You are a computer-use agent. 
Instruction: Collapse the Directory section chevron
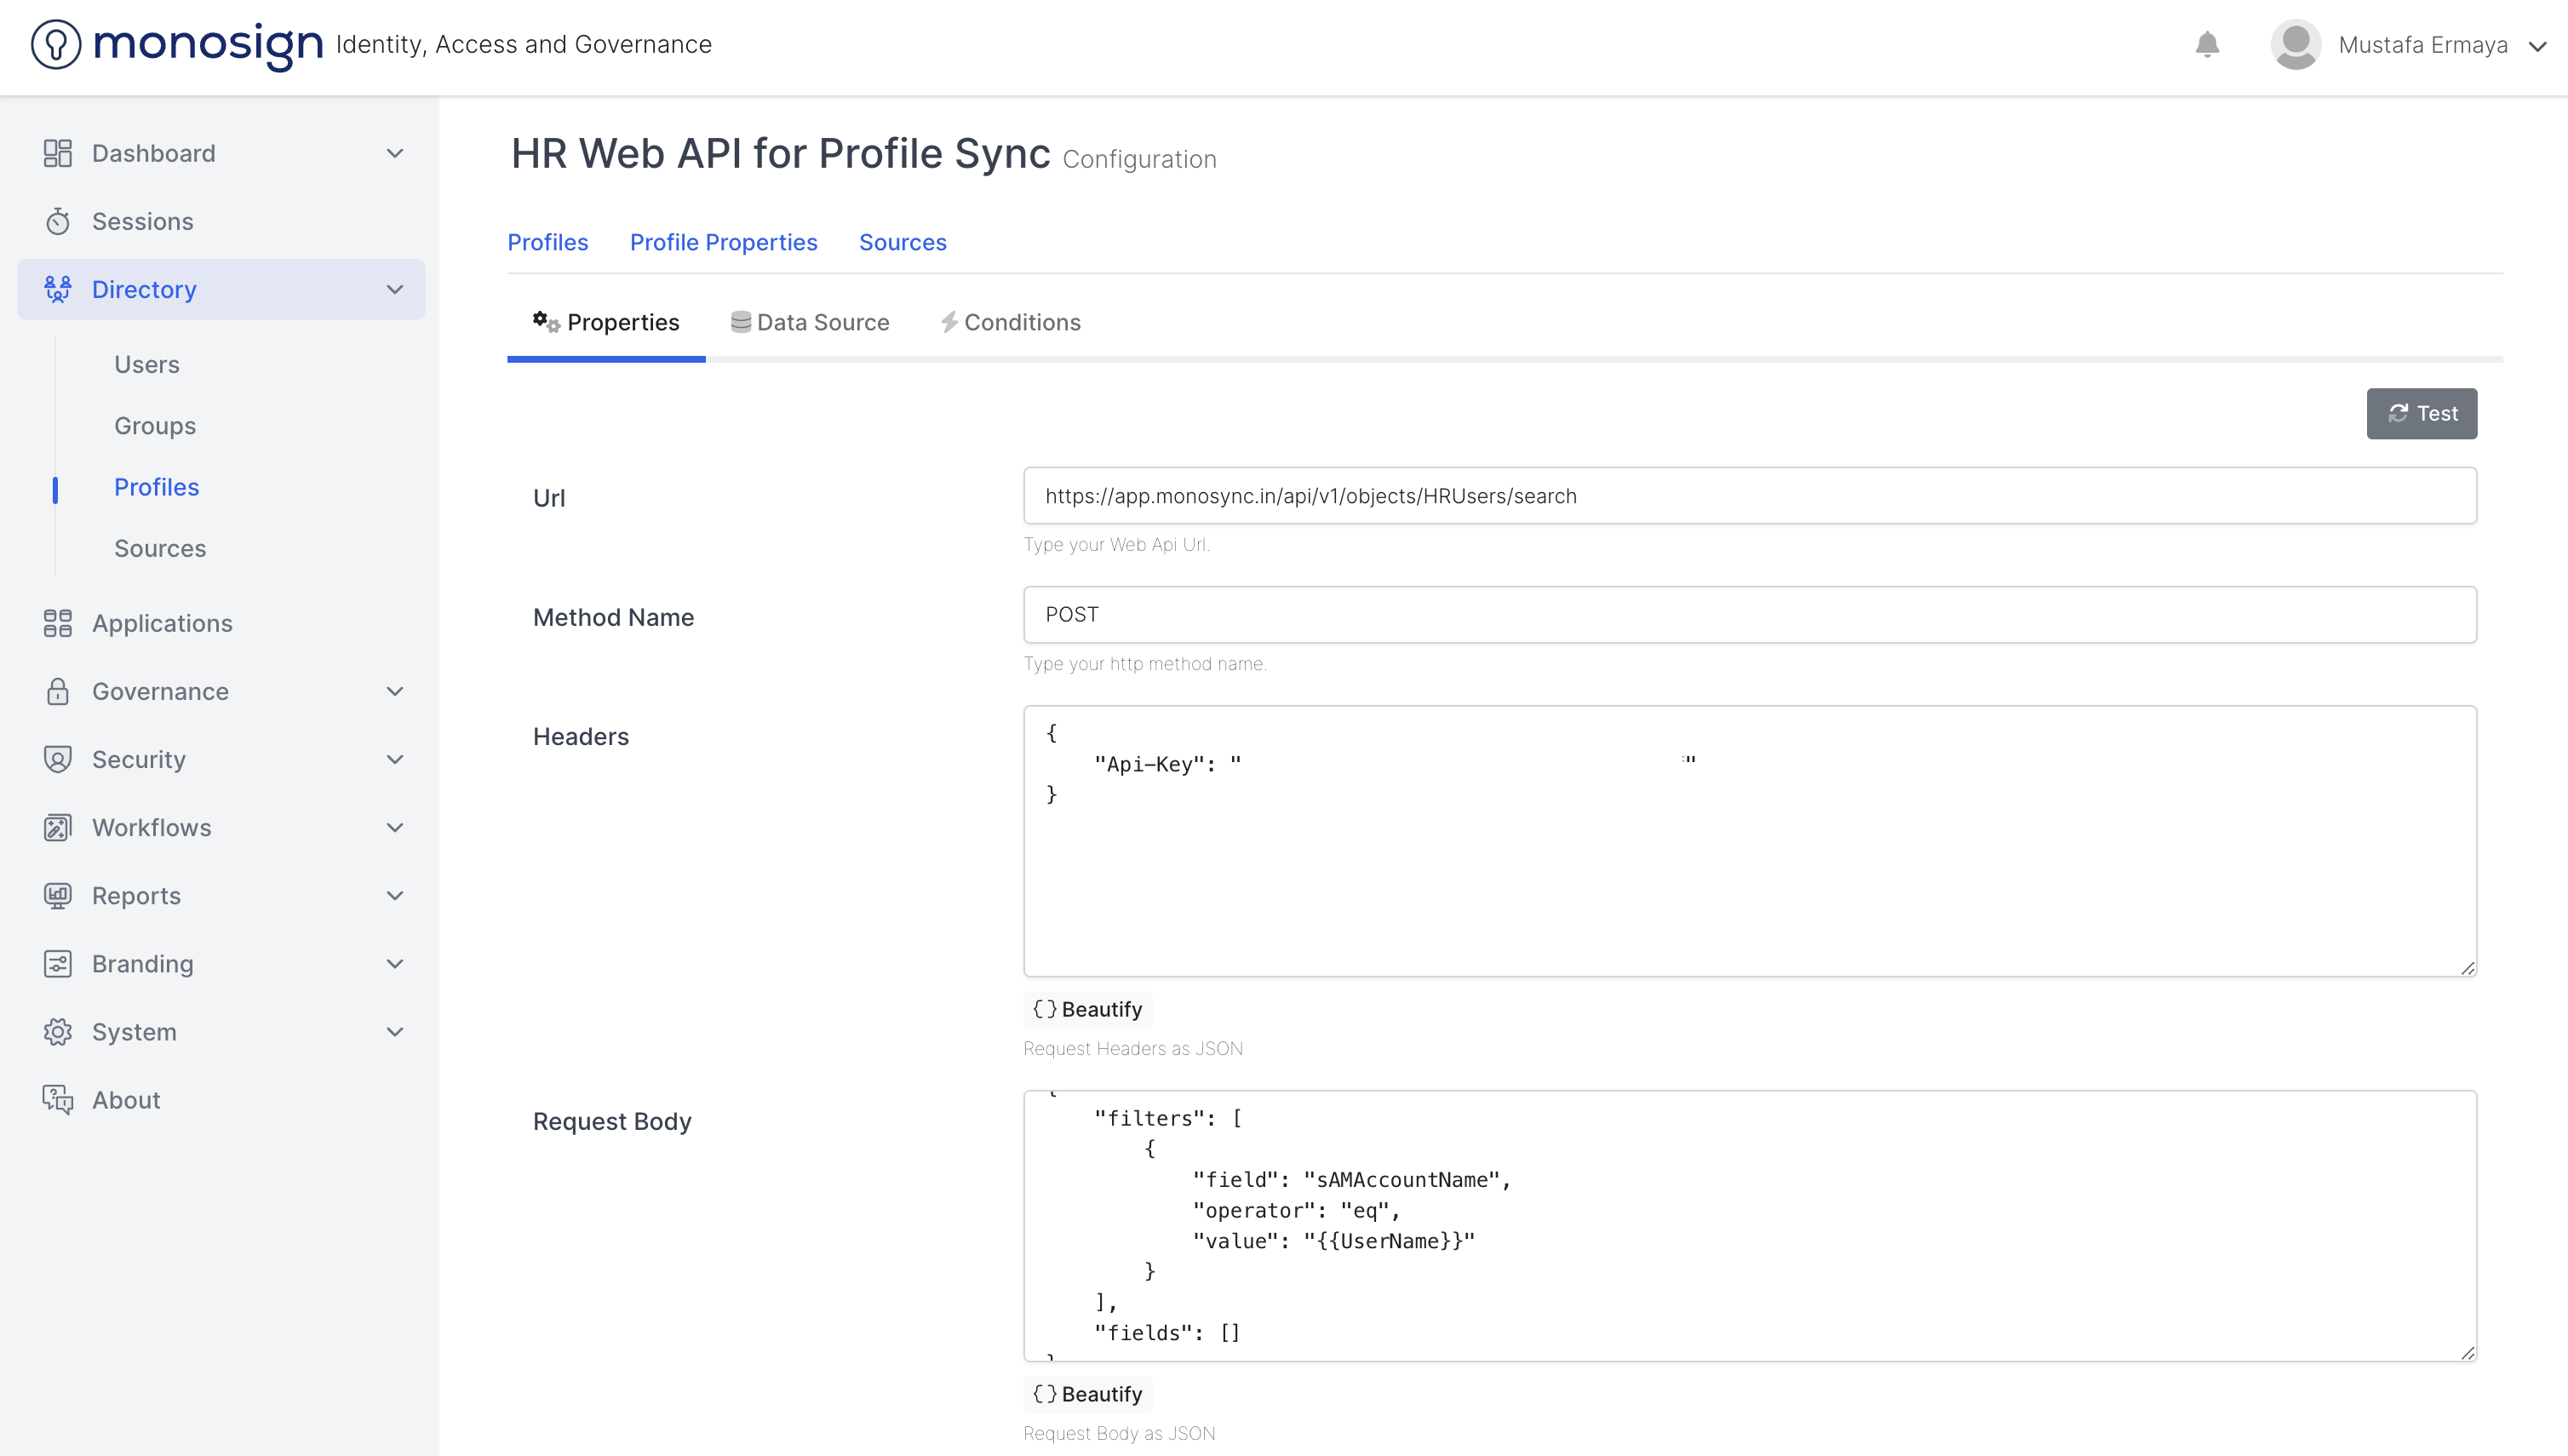(x=395, y=289)
